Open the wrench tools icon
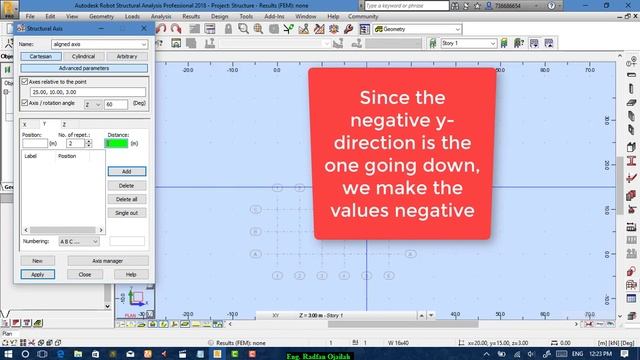Viewport: 640px width, 360px height. pos(349,29)
